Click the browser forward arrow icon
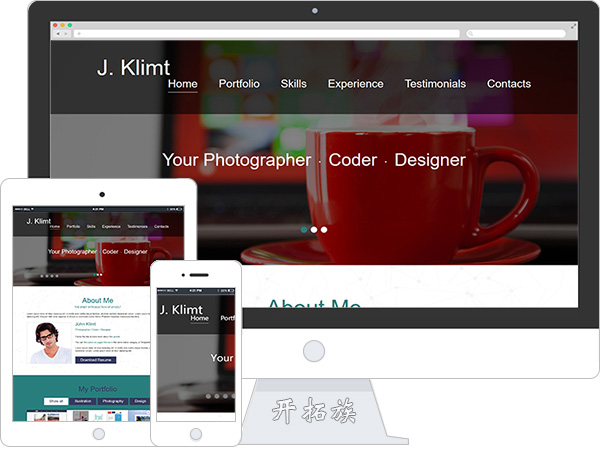 point(66,34)
